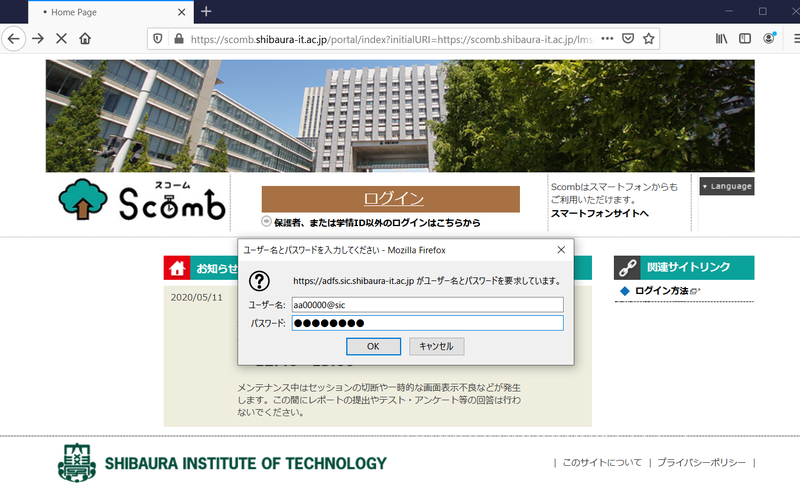Select the Home Page tab
The image size is (800, 490).
point(111,12)
